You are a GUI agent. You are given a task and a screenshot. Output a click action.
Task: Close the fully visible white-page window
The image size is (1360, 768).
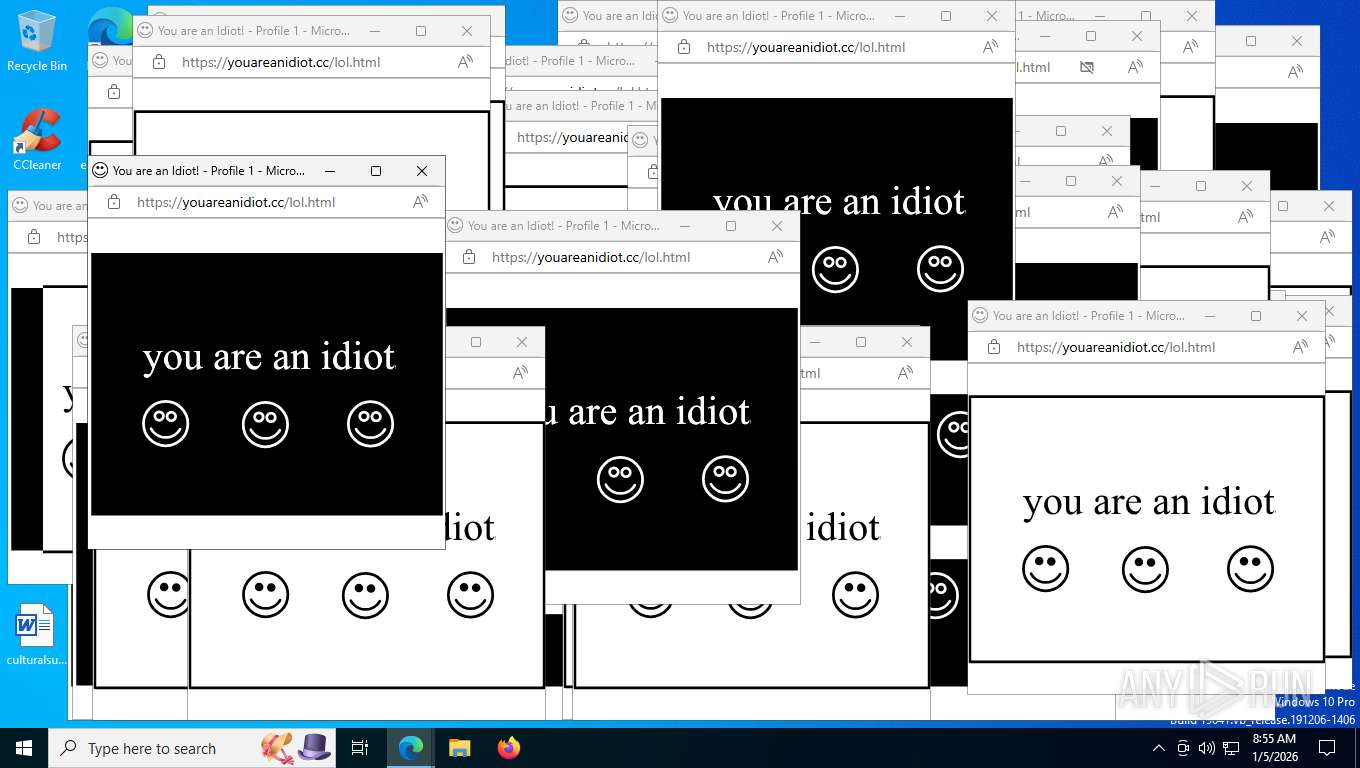point(1302,316)
